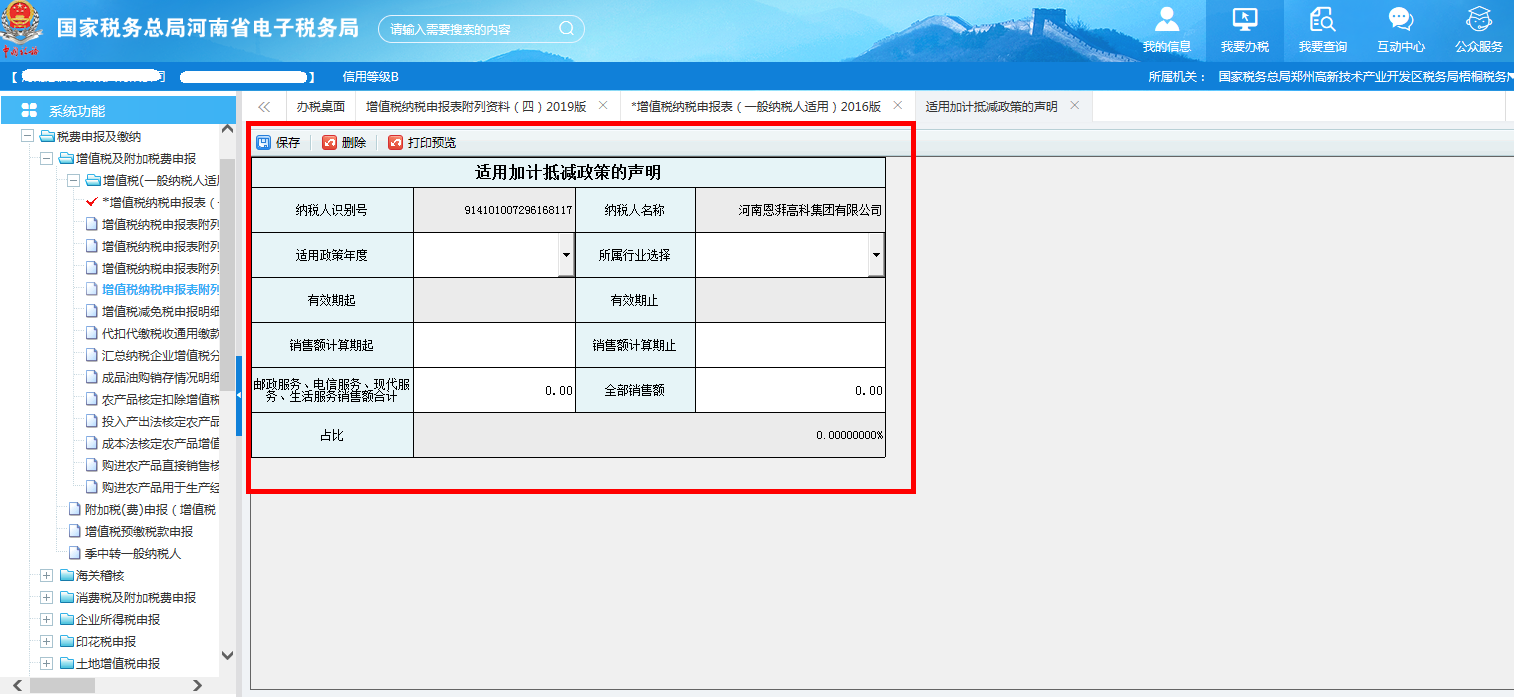
Task: Collapse the 增值税及附加税费申报 folder
Action: click(46, 158)
